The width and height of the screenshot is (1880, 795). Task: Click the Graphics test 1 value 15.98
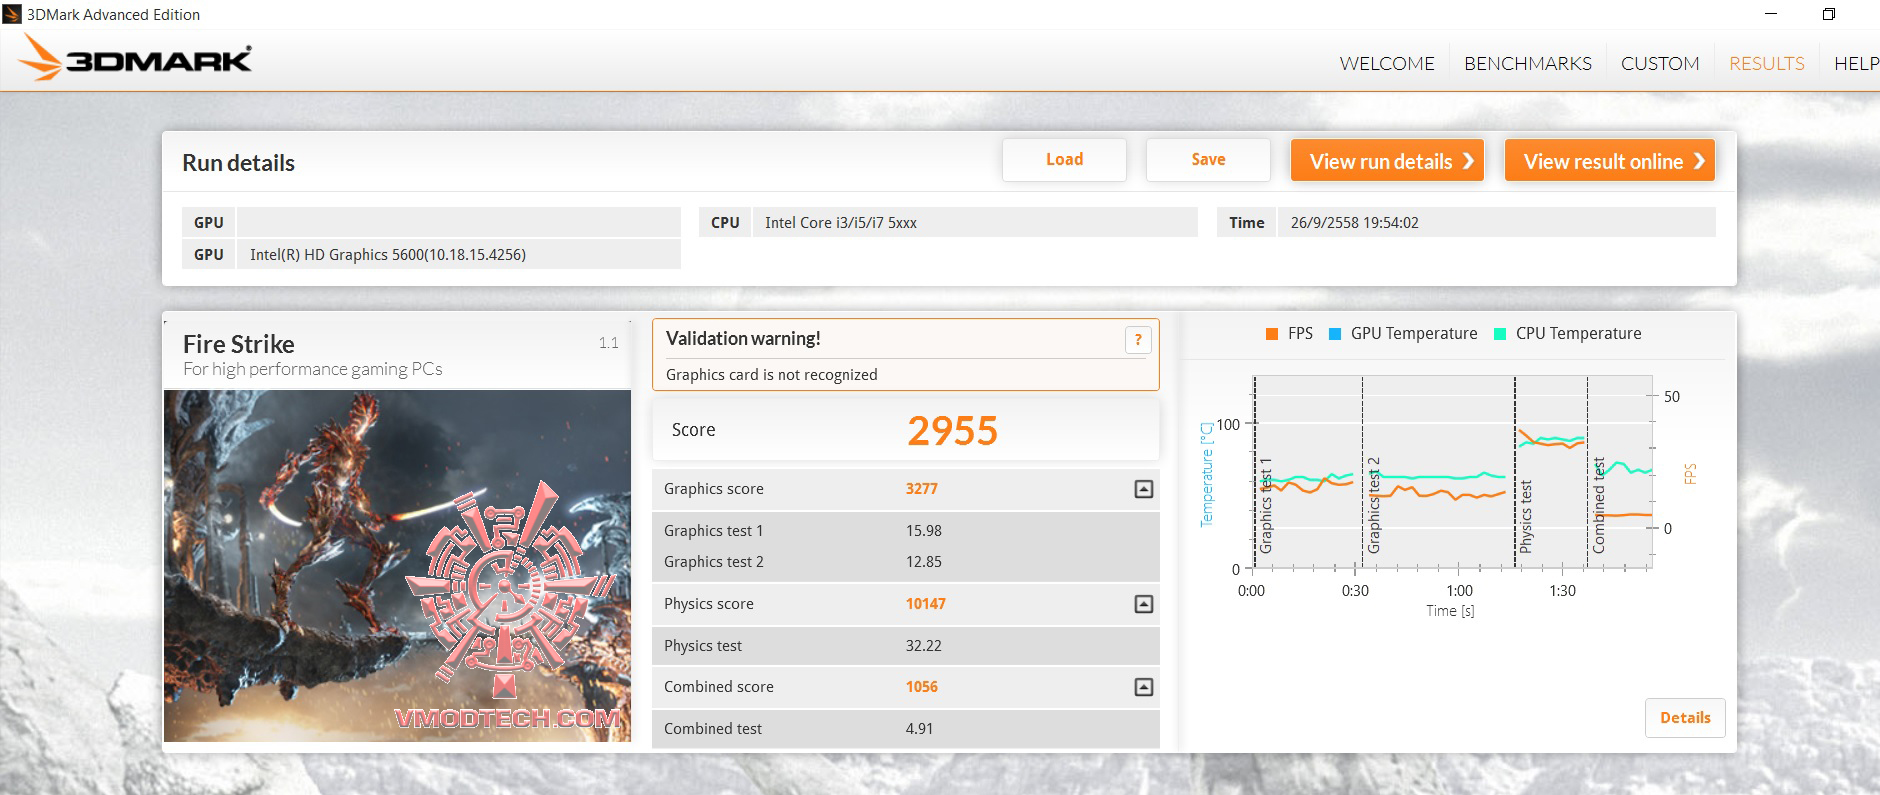pyautogui.click(x=924, y=531)
